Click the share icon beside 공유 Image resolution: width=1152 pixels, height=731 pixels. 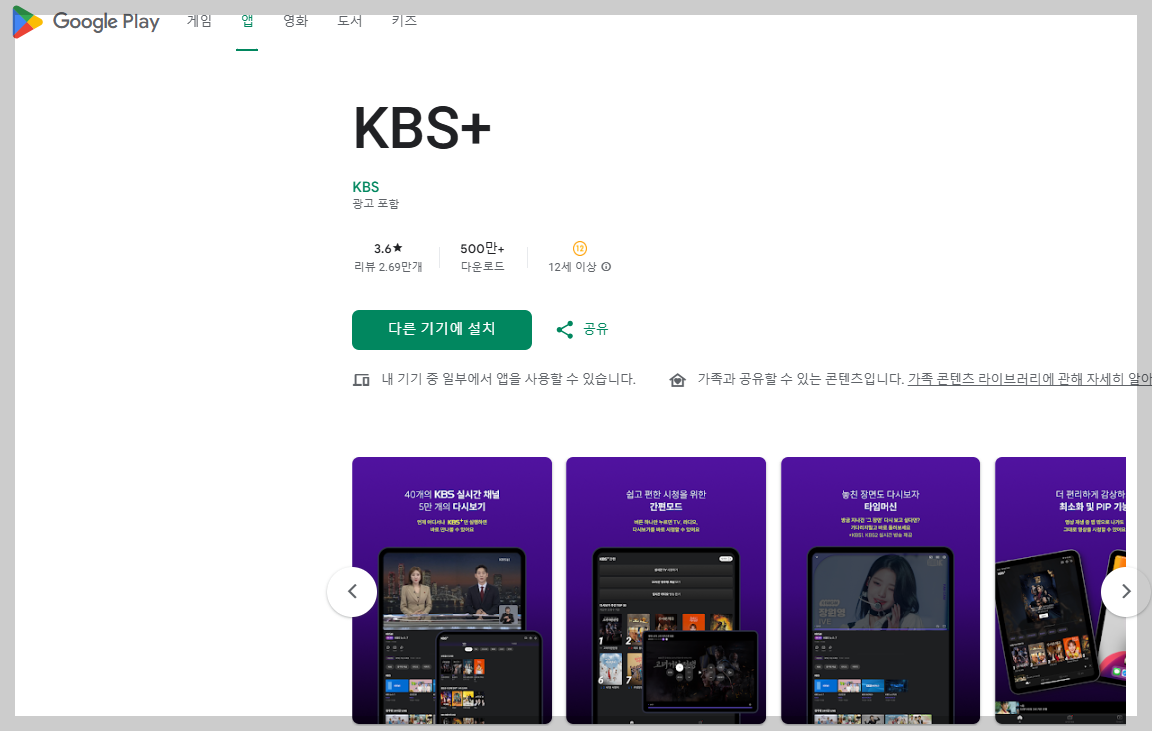tap(565, 330)
